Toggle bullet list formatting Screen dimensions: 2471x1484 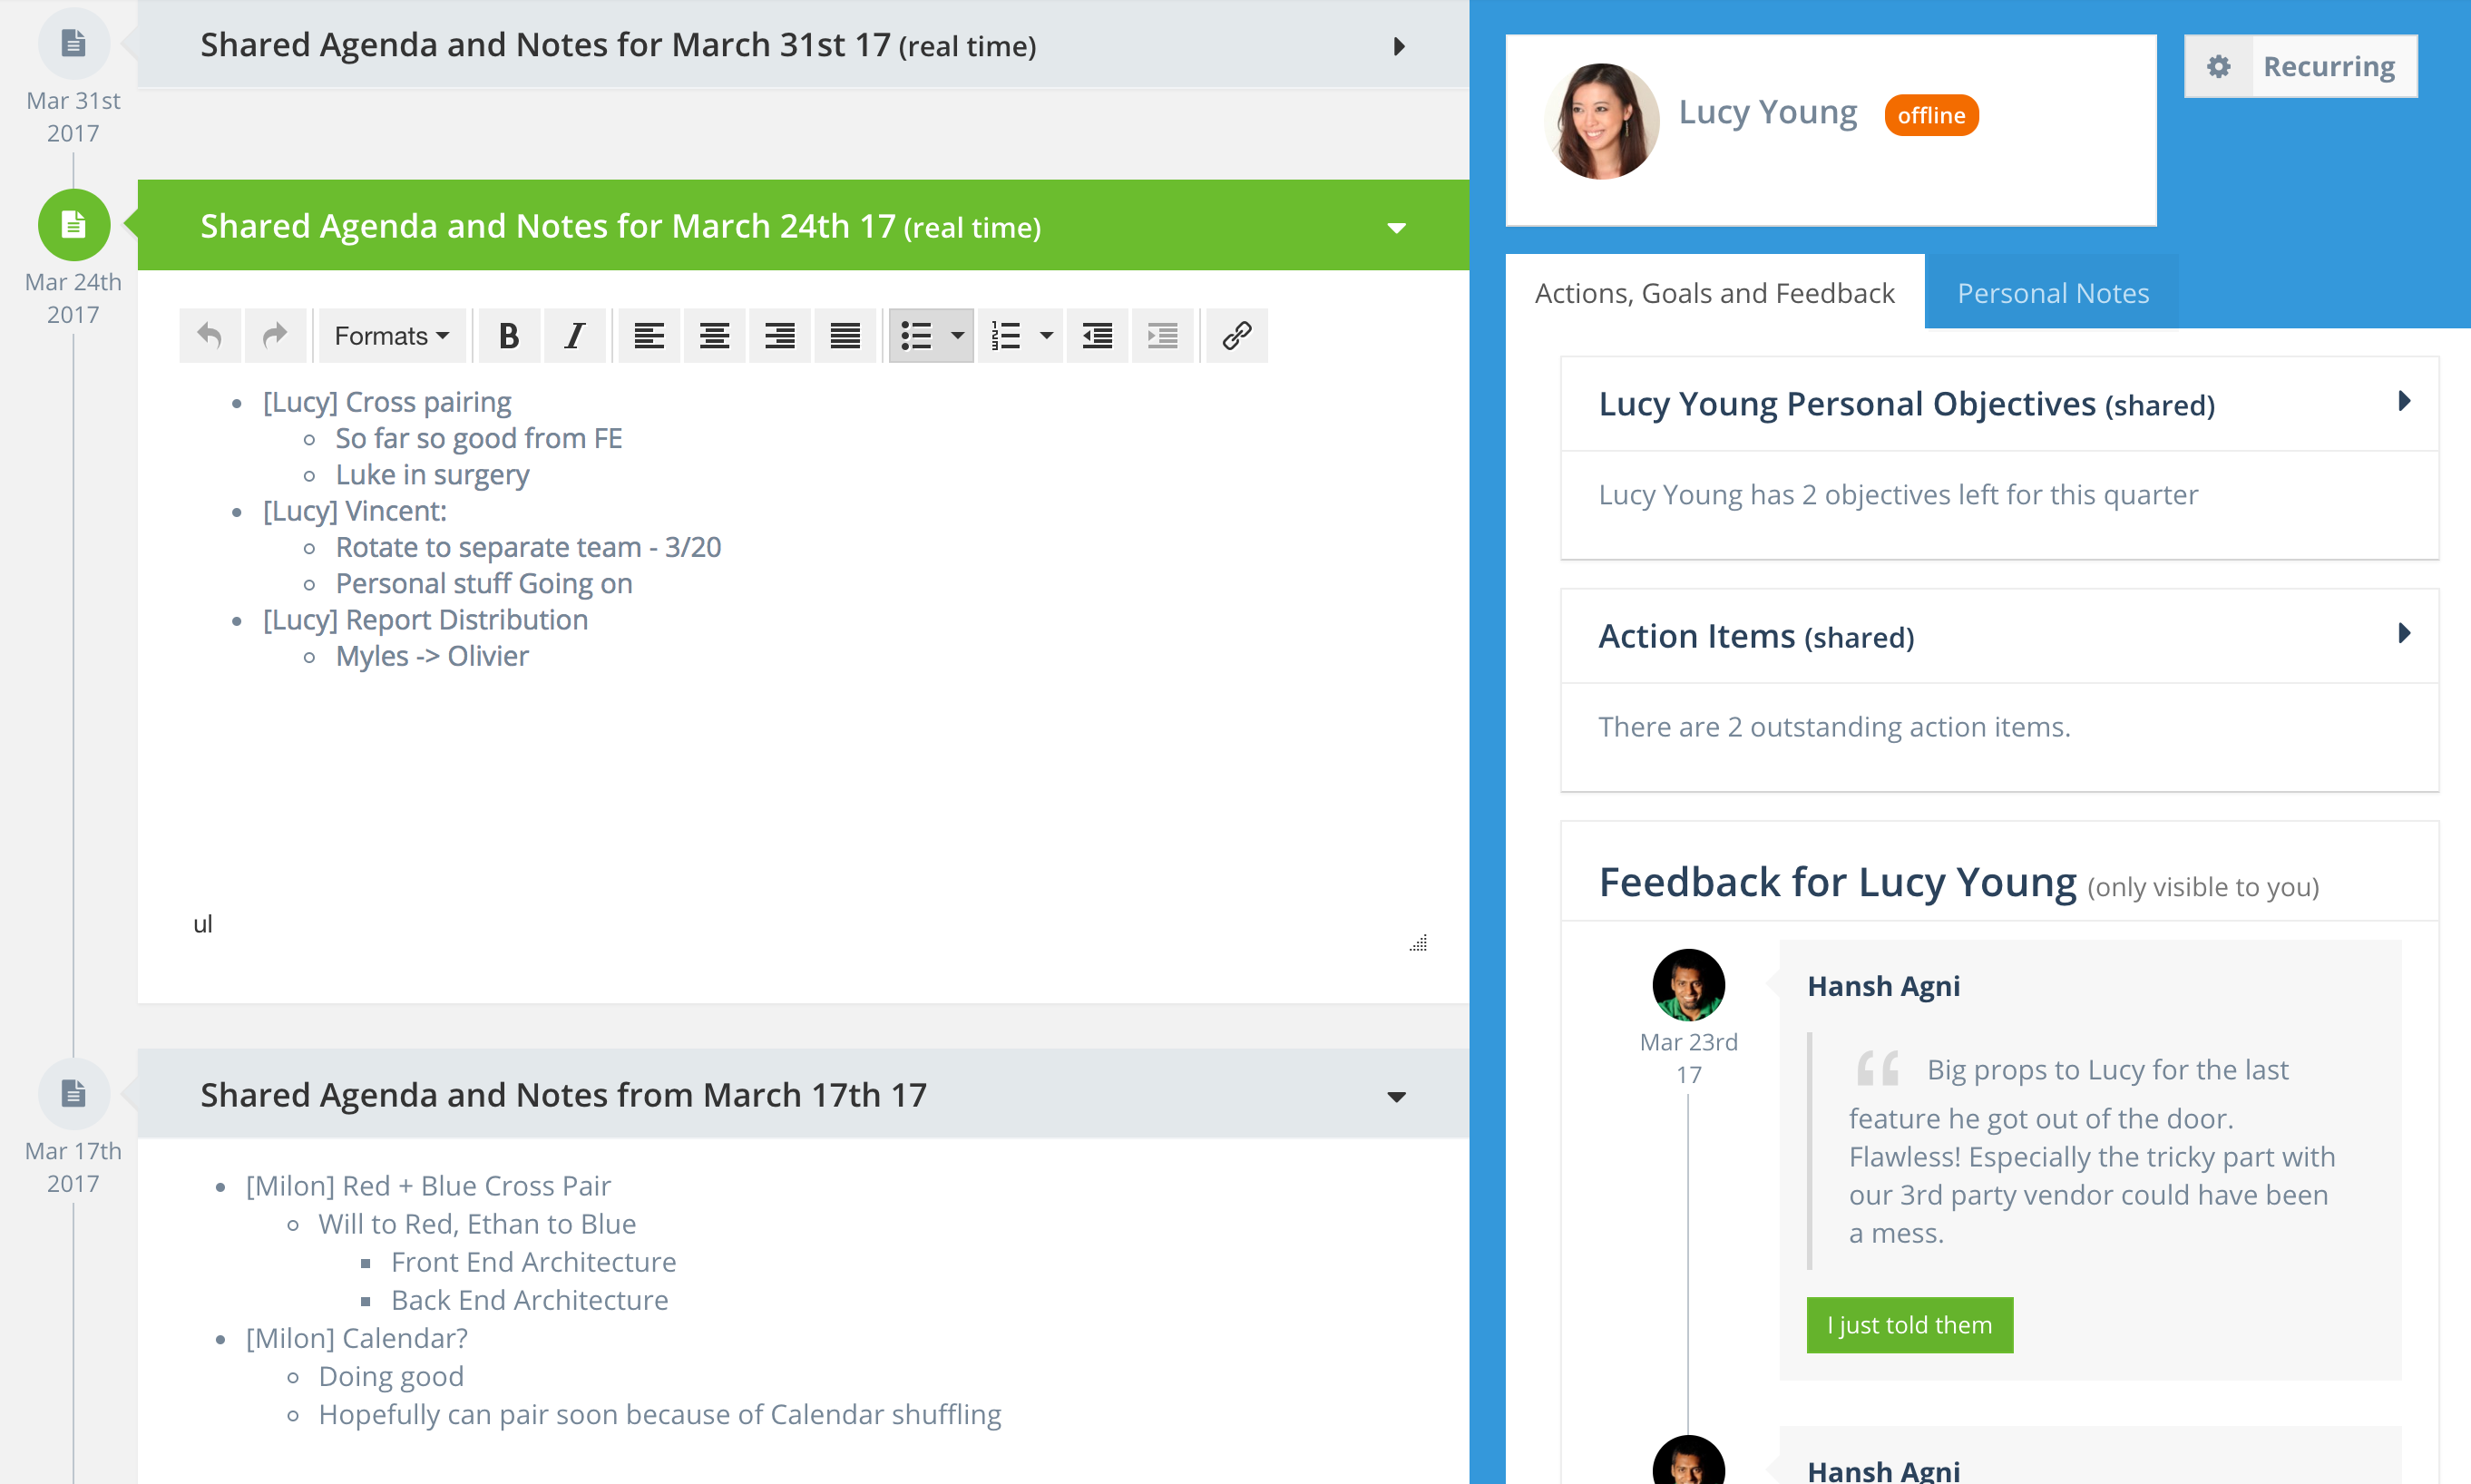(916, 336)
